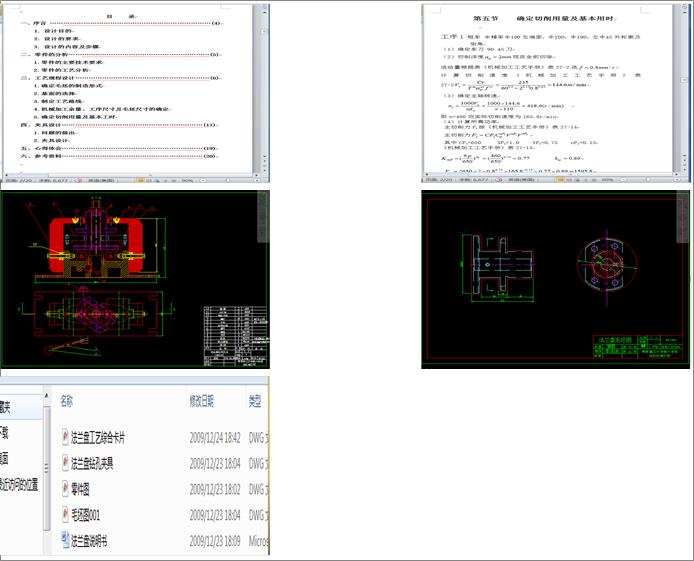Image resolution: width=694 pixels, height=561 pixels.
Task: Click the 六、参考资料 table of contents line
Action: click(x=119, y=156)
